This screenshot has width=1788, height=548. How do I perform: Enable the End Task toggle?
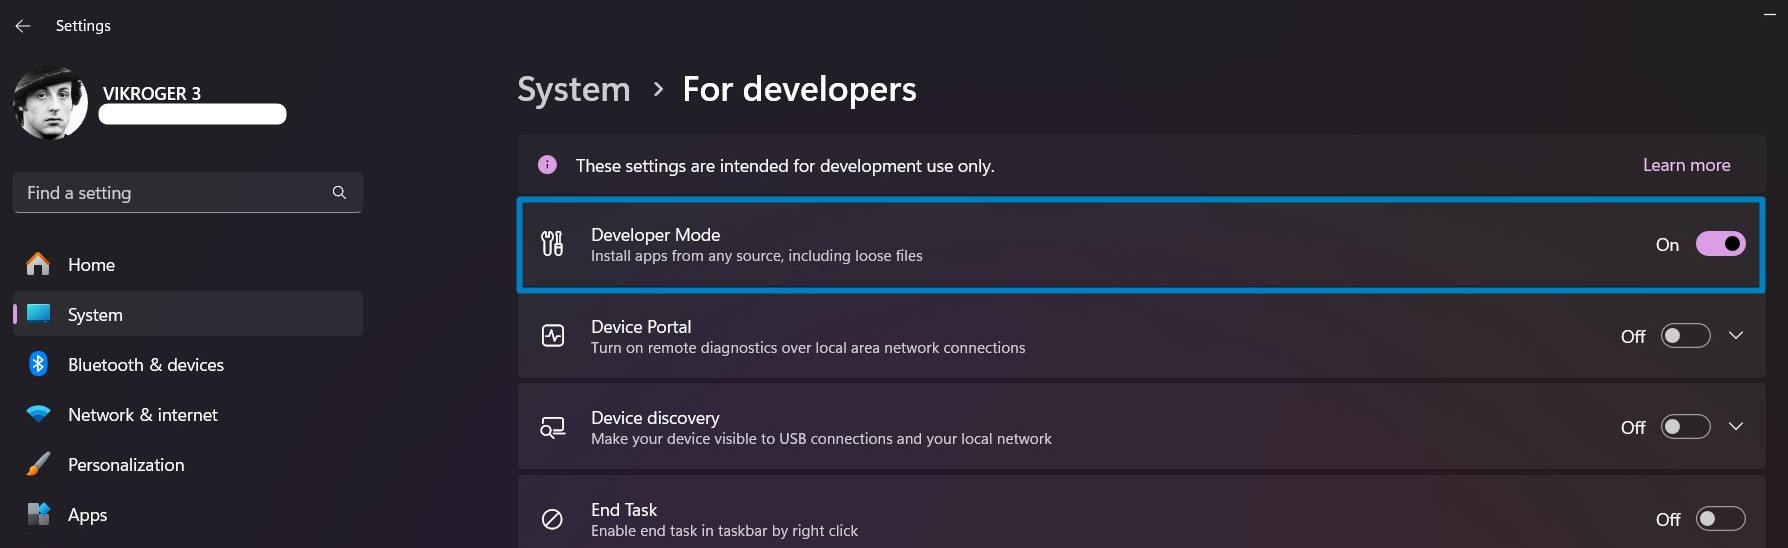[1720, 519]
